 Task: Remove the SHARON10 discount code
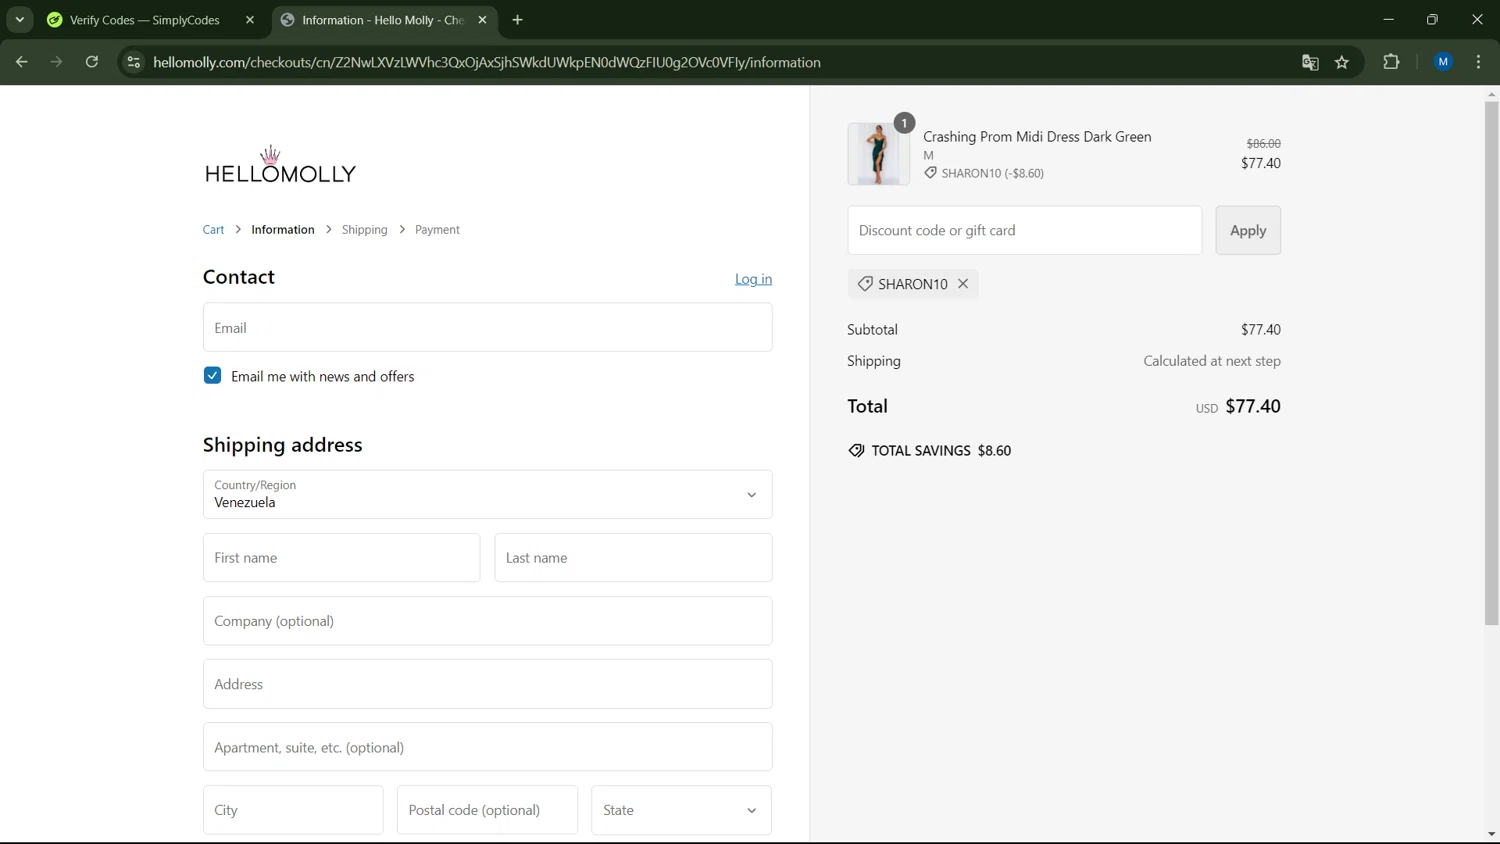[963, 284]
